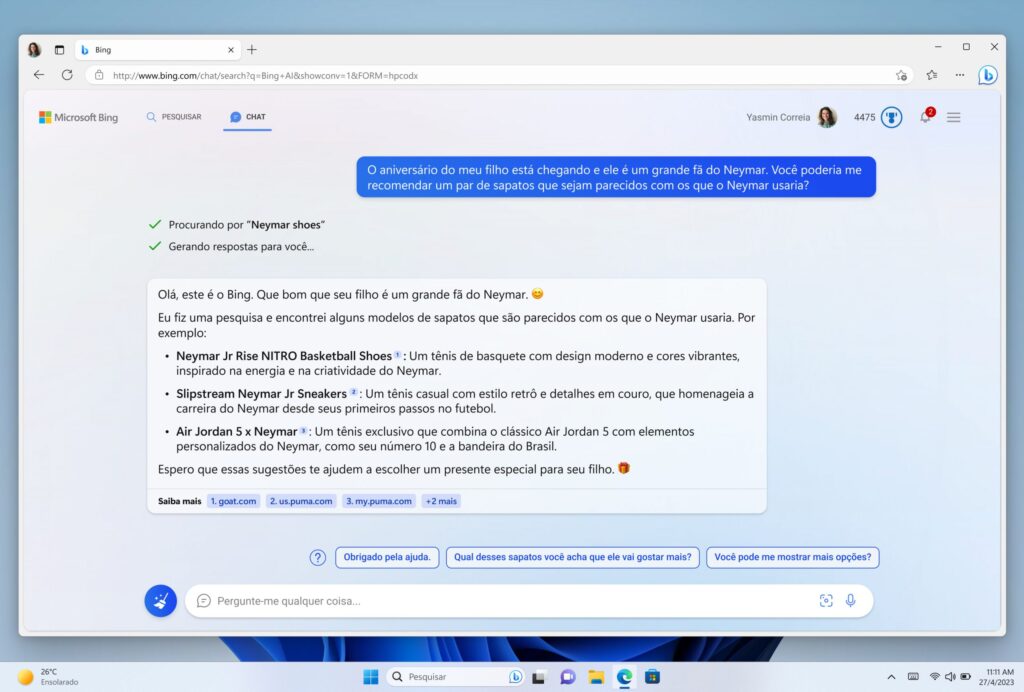Add this page to favorites
The height and width of the screenshot is (692, 1024).
coord(901,75)
